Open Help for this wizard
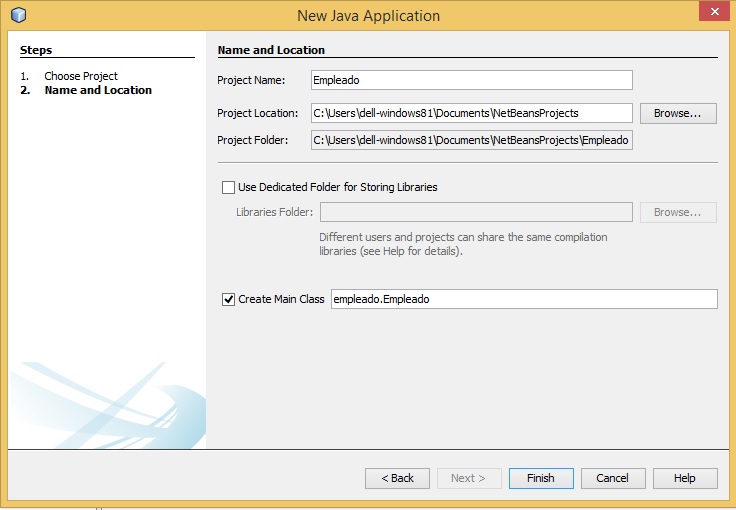 [685, 478]
